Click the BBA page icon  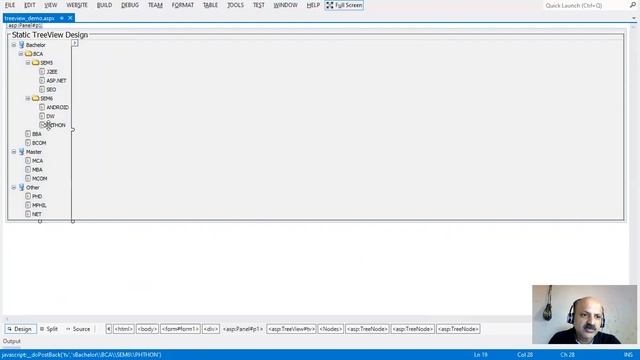point(28,134)
